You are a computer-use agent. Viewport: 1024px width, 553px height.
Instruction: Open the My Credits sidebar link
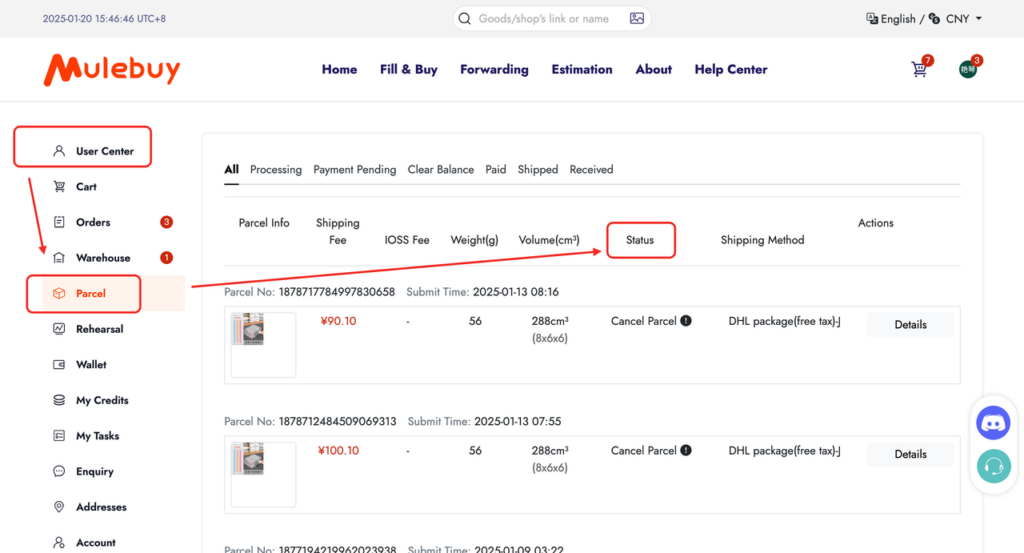(x=102, y=400)
